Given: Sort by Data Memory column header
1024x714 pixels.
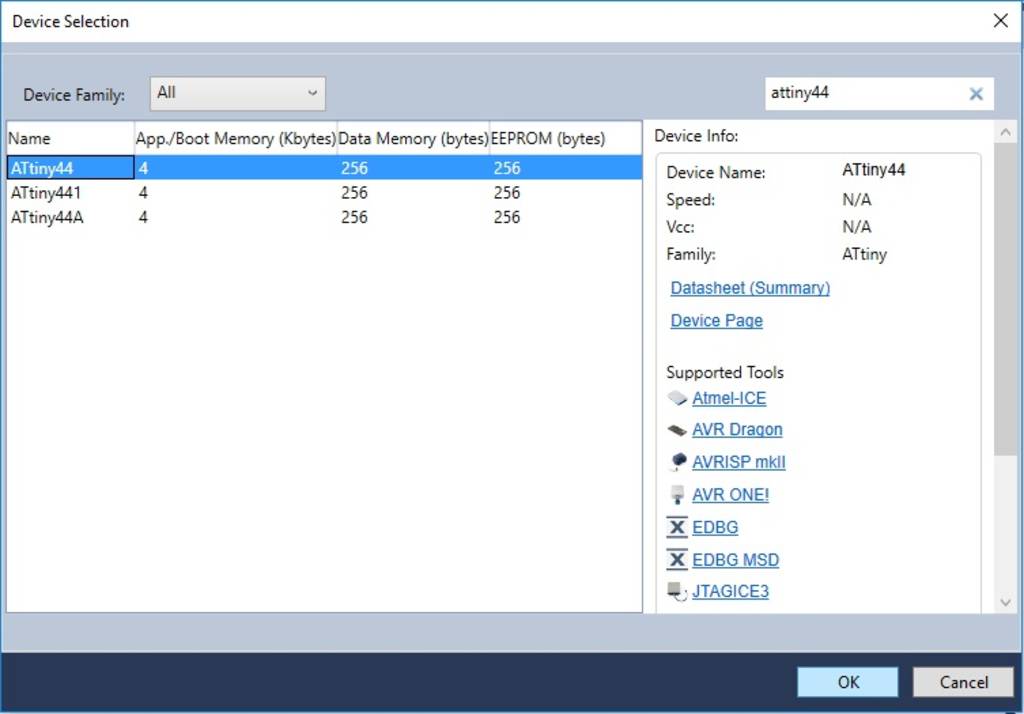Looking at the screenshot, I should pos(413,138).
